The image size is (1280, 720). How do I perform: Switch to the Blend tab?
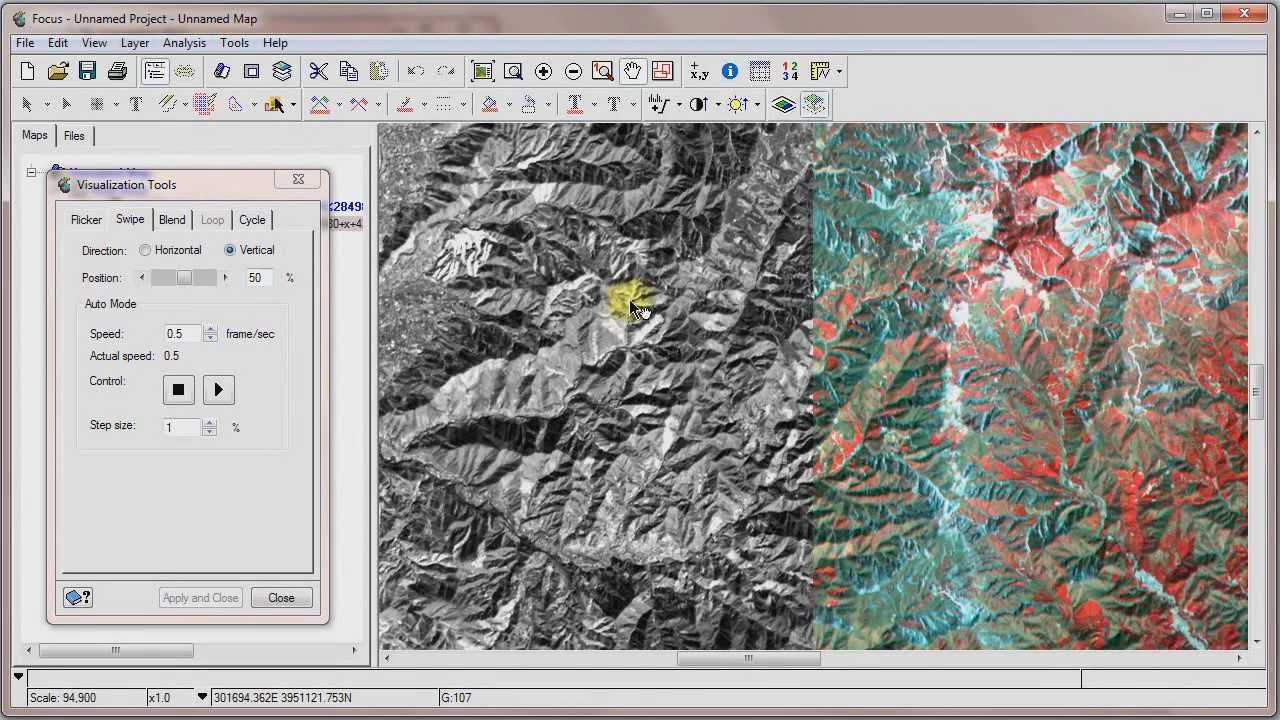[x=172, y=220]
